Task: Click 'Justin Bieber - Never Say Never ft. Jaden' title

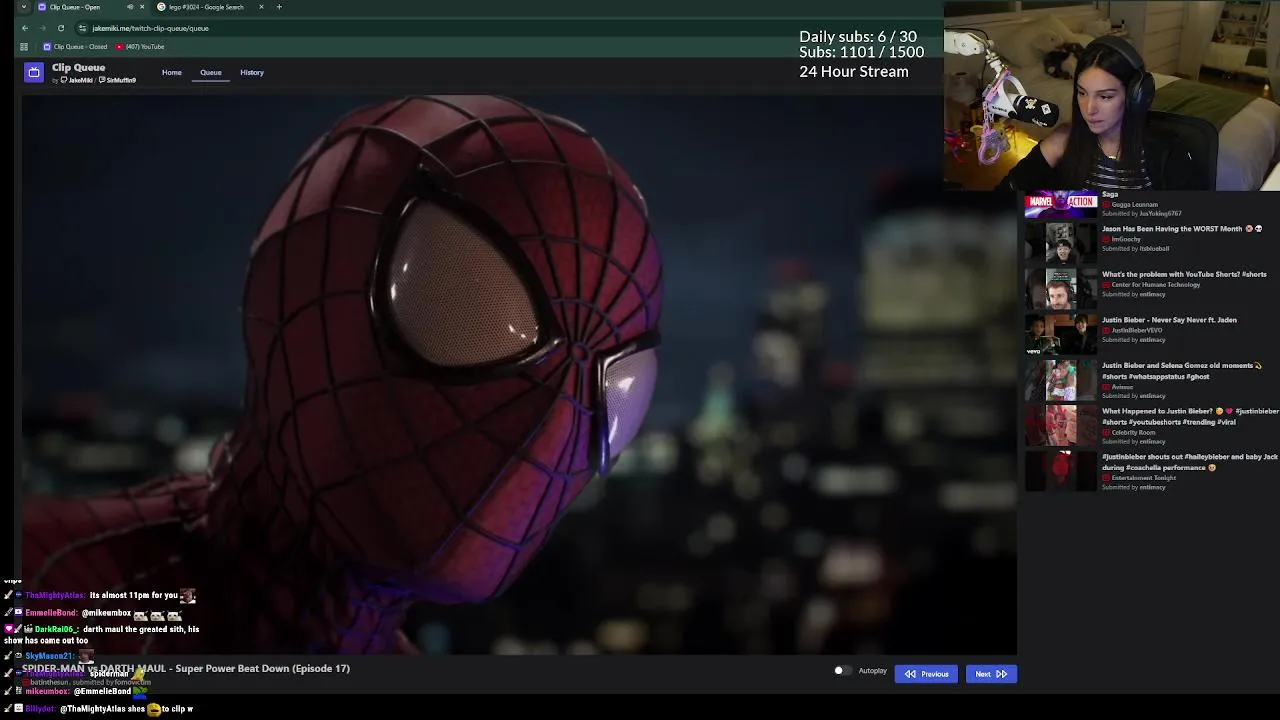Action: click(1169, 320)
